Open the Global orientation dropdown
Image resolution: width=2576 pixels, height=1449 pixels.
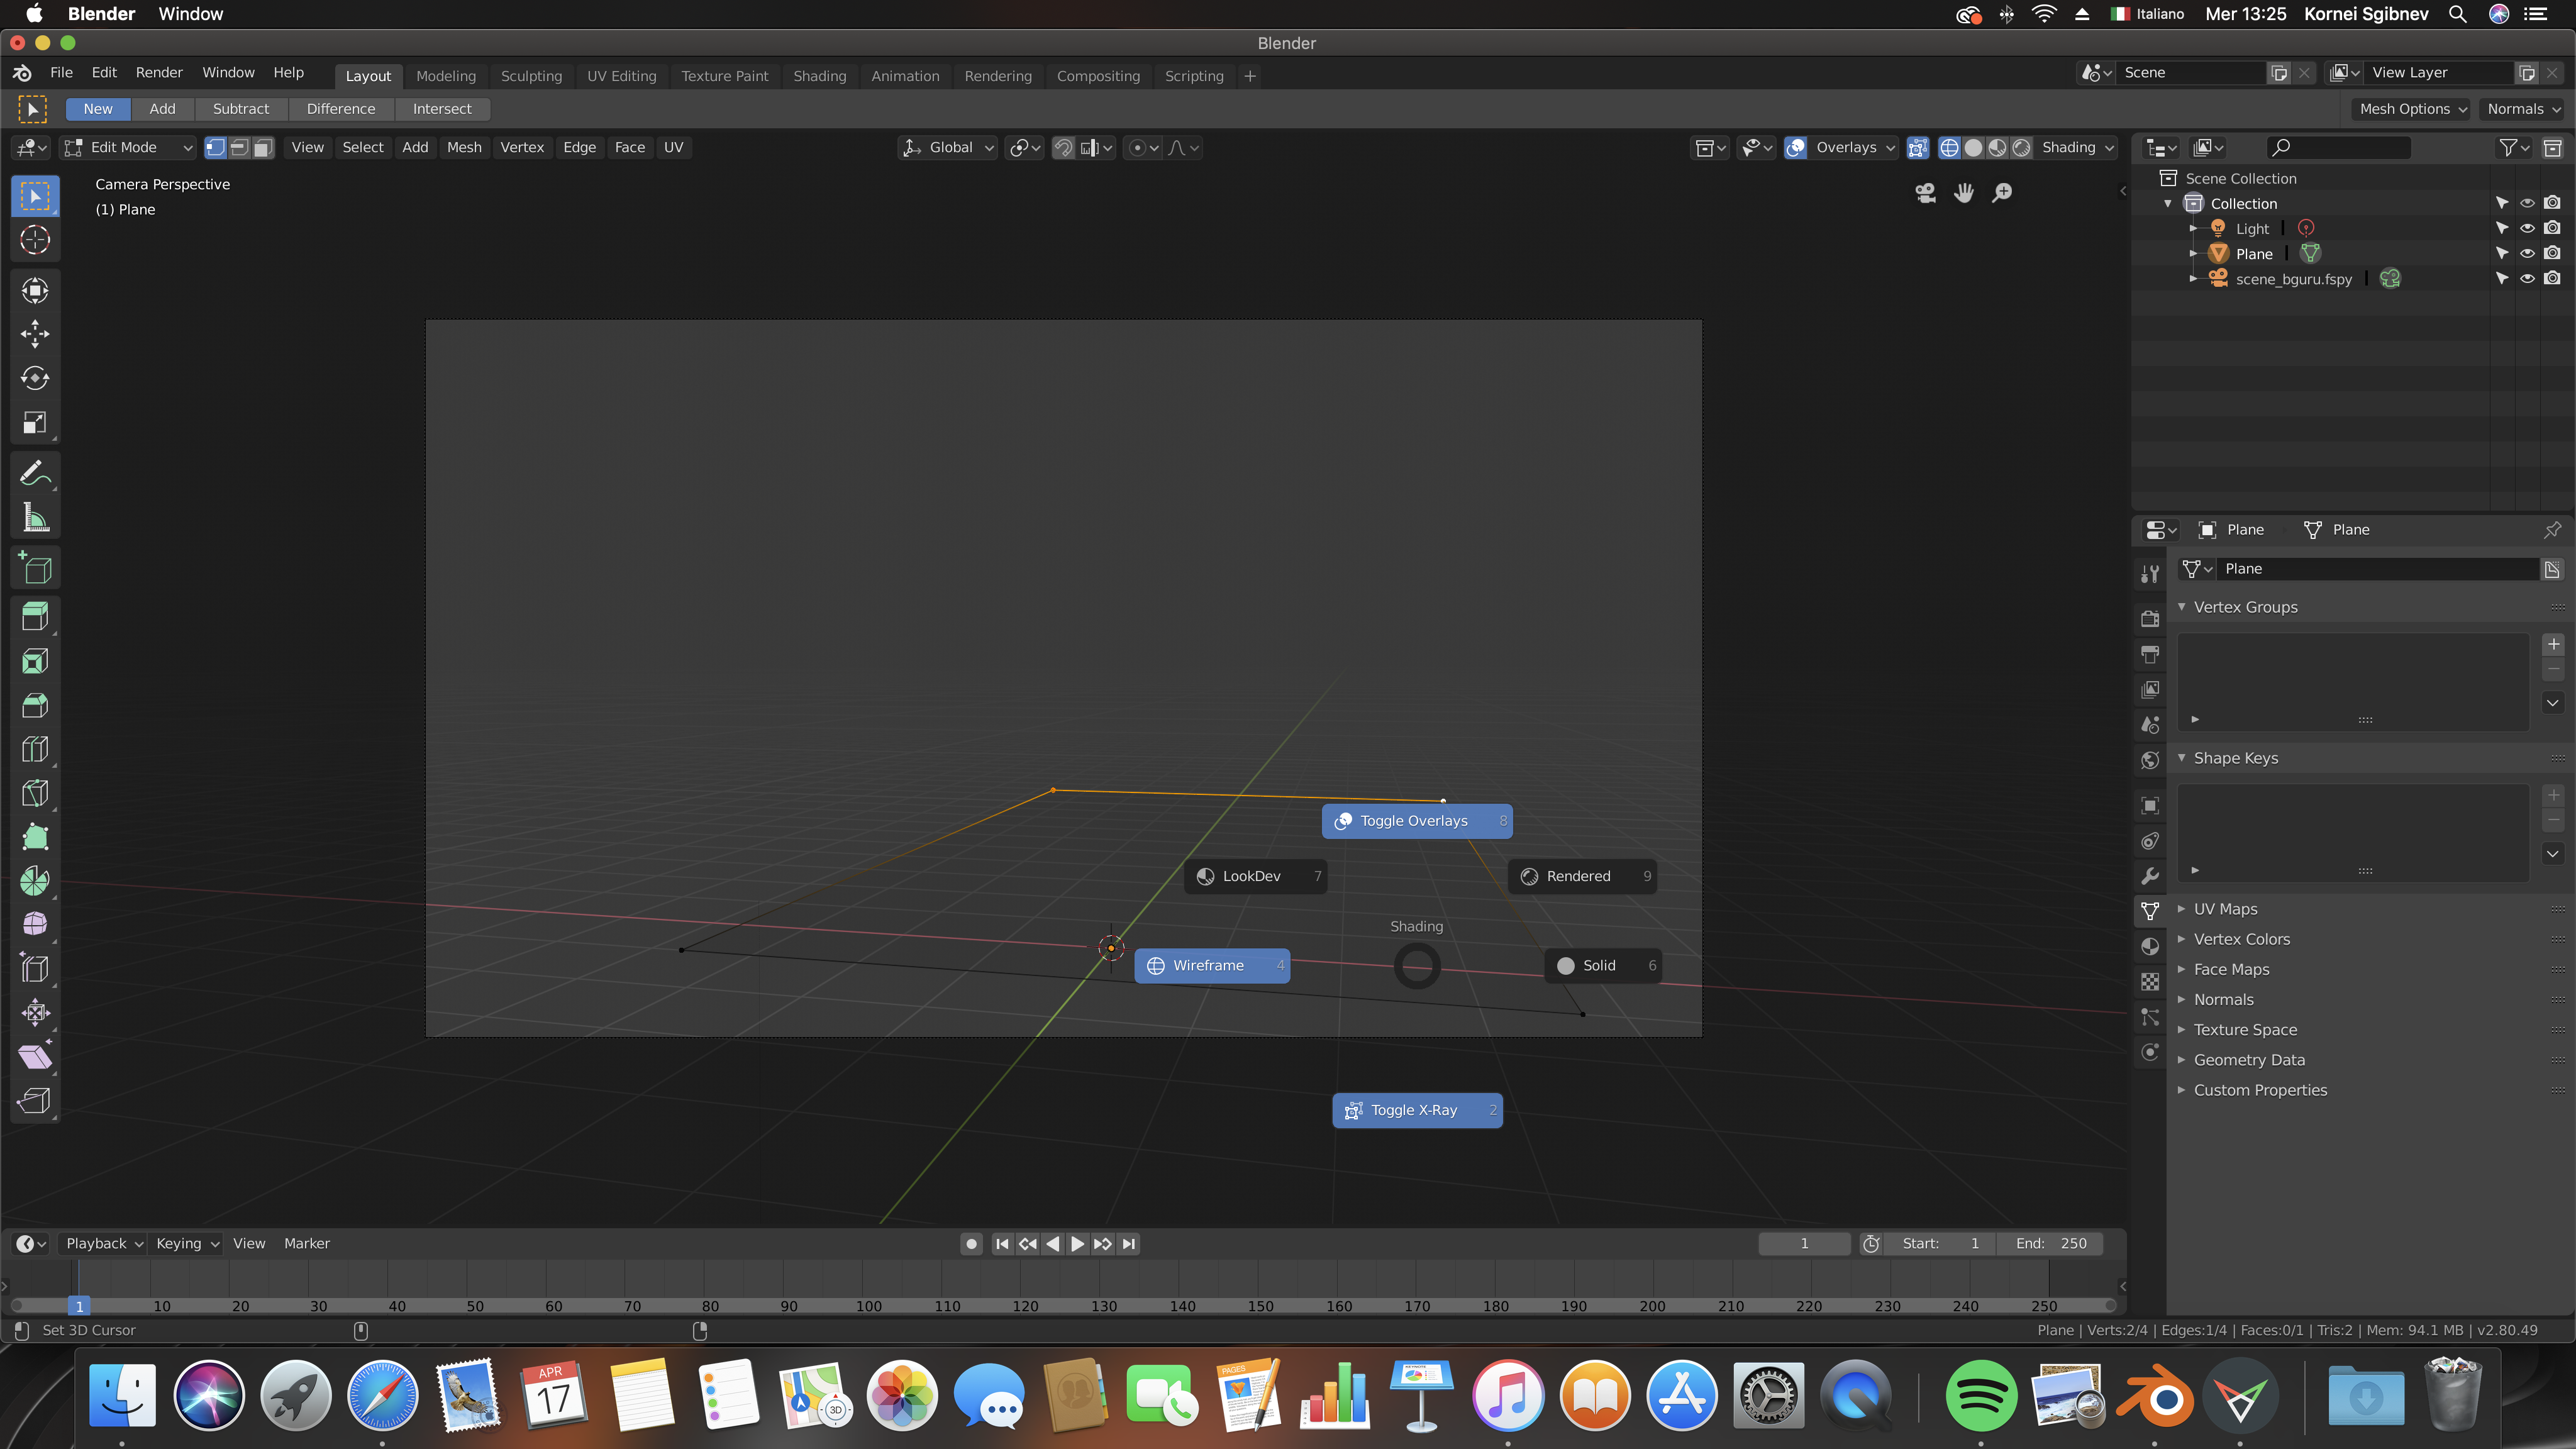(949, 148)
